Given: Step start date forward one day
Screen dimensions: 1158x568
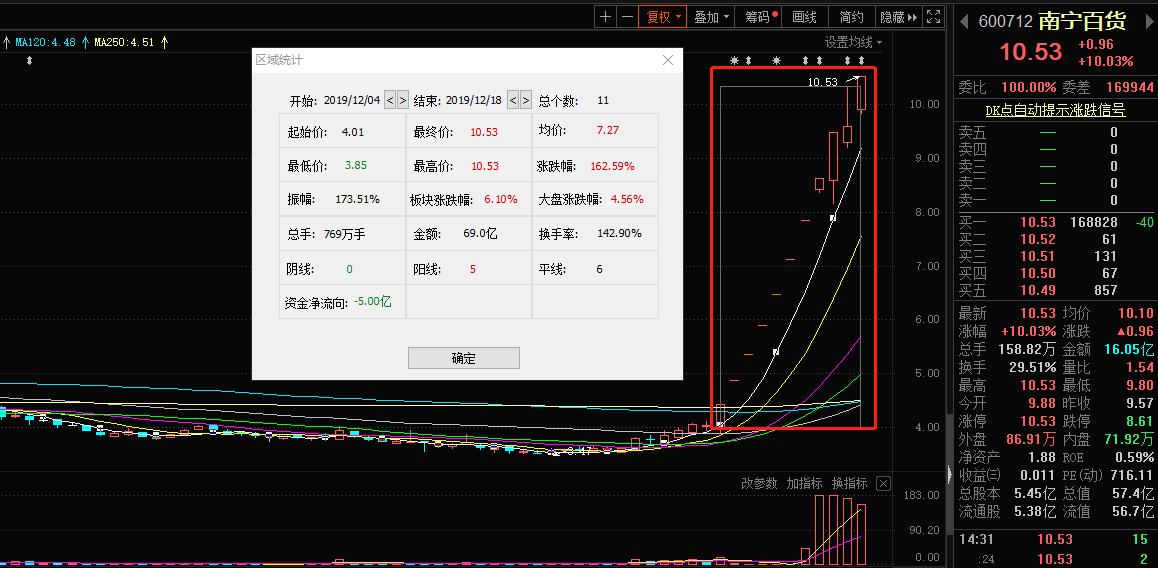Looking at the screenshot, I should click(x=402, y=100).
